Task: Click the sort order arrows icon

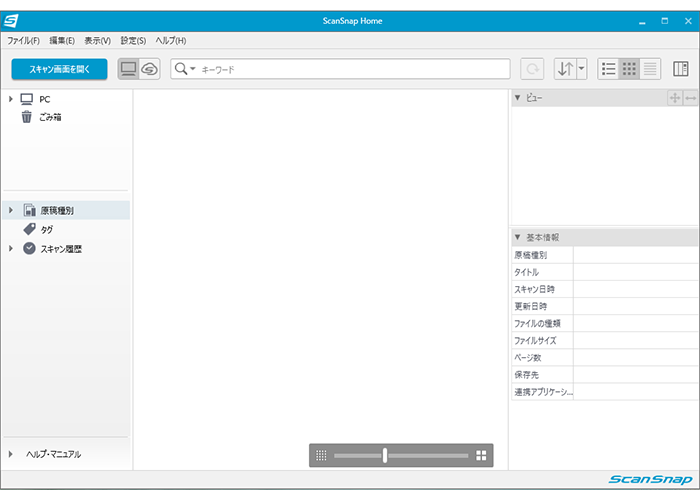Action: pyautogui.click(x=564, y=69)
